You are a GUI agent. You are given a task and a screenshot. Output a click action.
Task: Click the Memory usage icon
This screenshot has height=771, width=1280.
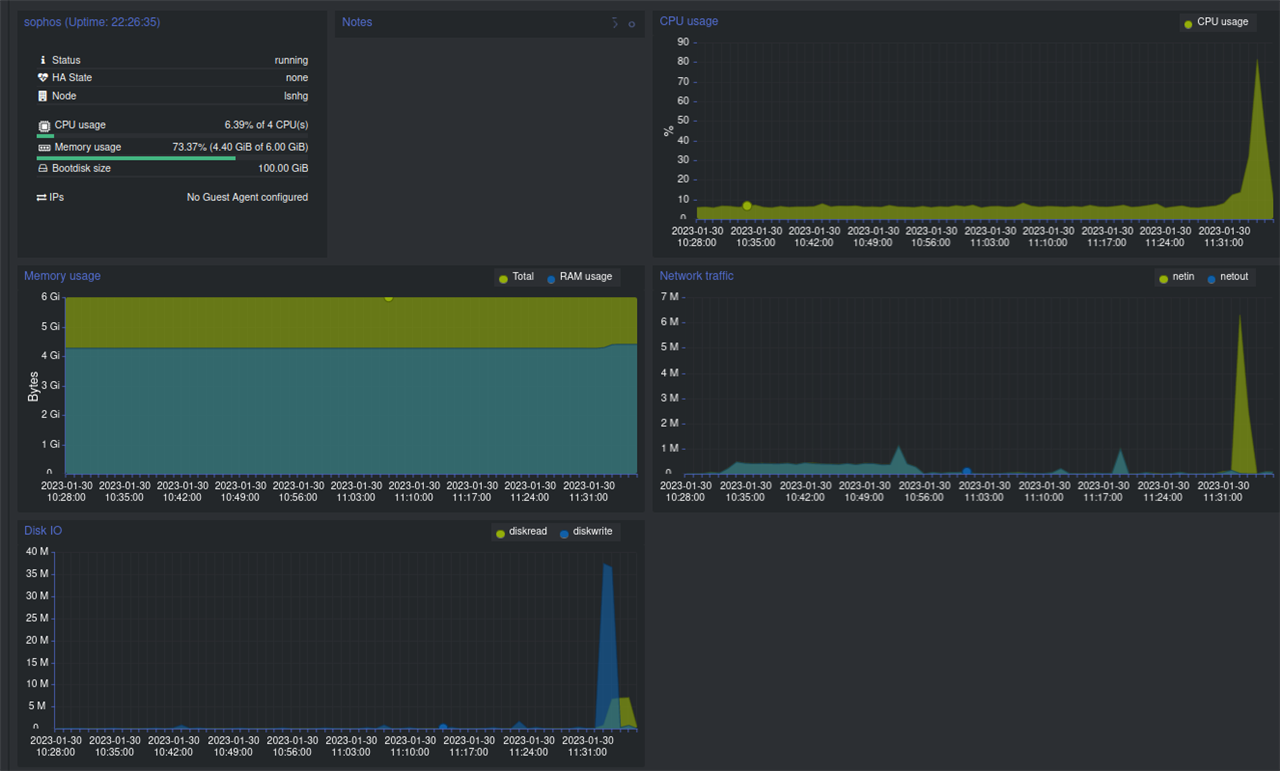[44, 147]
